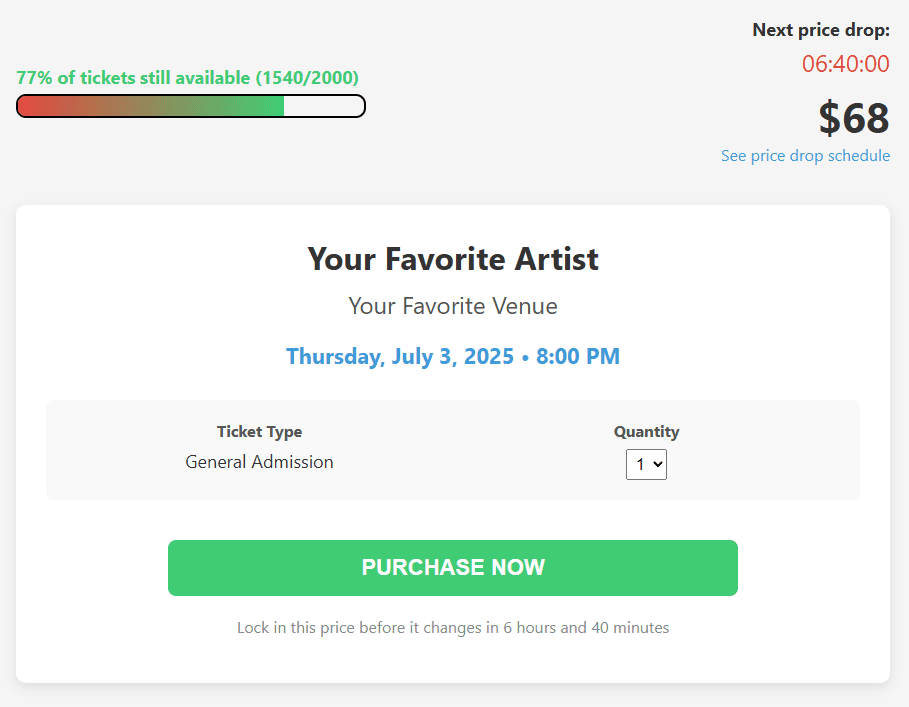Click the red start of the availability bar
This screenshot has width=909, height=707.
[x=30, y=106]
